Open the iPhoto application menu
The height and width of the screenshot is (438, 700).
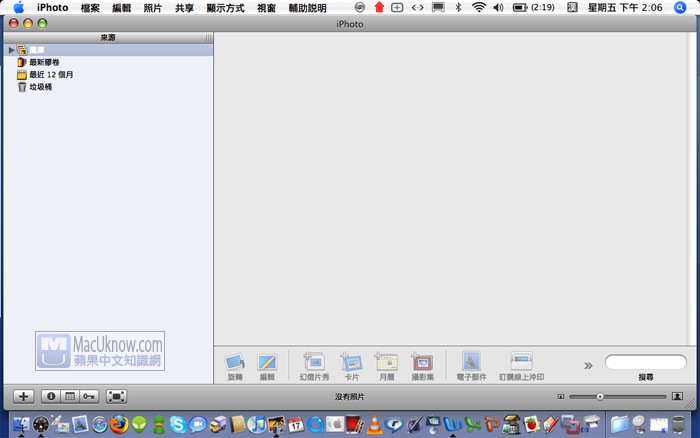pyautogui.click(x=52, y=8)
